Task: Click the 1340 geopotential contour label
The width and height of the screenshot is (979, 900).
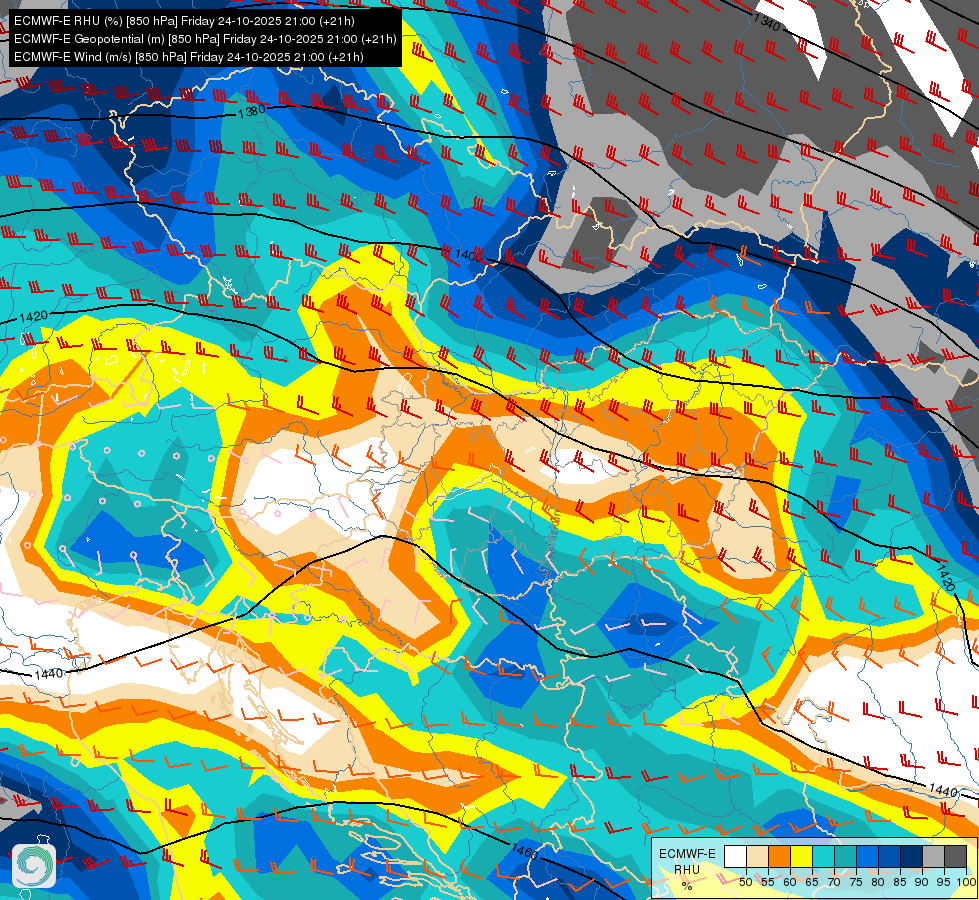Action: tap(767, 22)
